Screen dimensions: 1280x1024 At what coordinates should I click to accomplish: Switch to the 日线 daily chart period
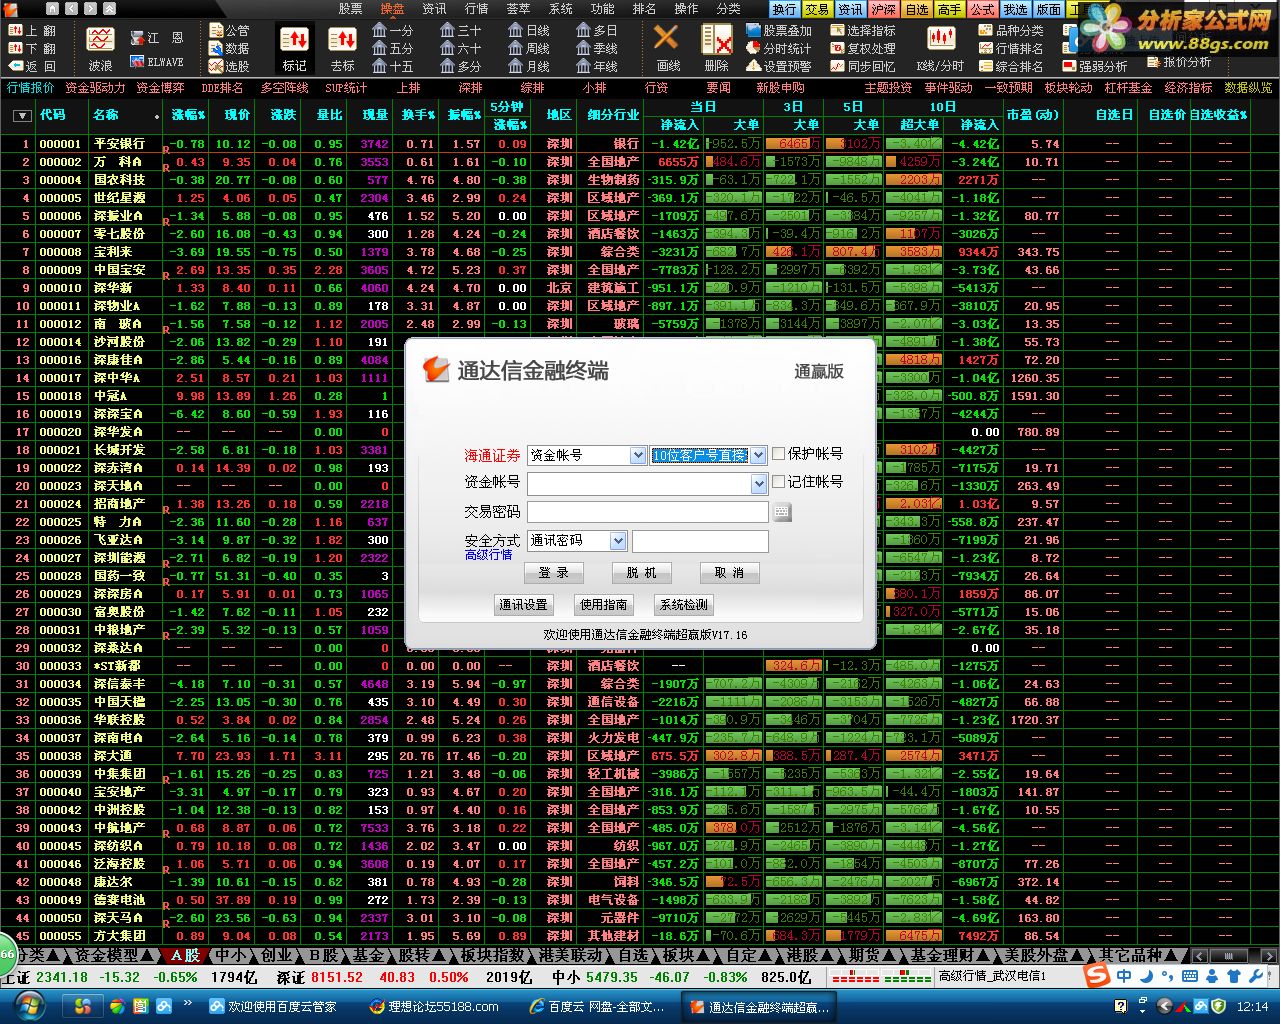click(529, 30)
